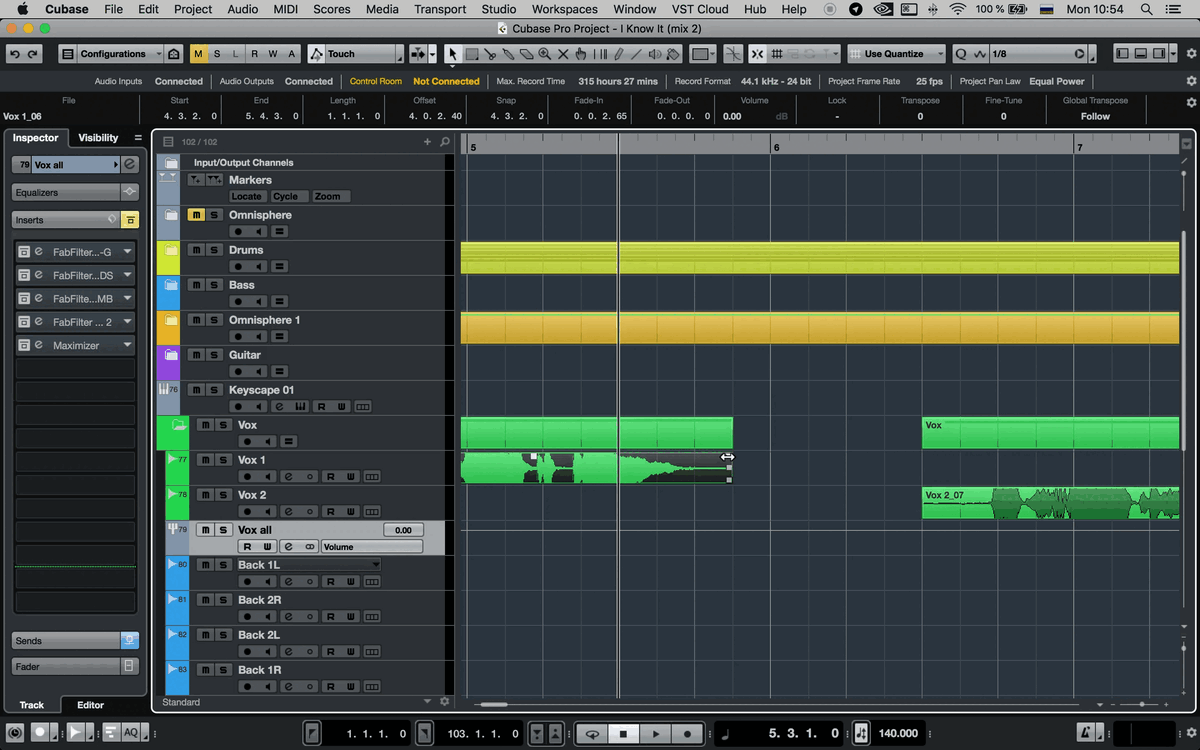Open the Project menu
The height and width of the screenshot is (750, 1200).
point(193,9)
